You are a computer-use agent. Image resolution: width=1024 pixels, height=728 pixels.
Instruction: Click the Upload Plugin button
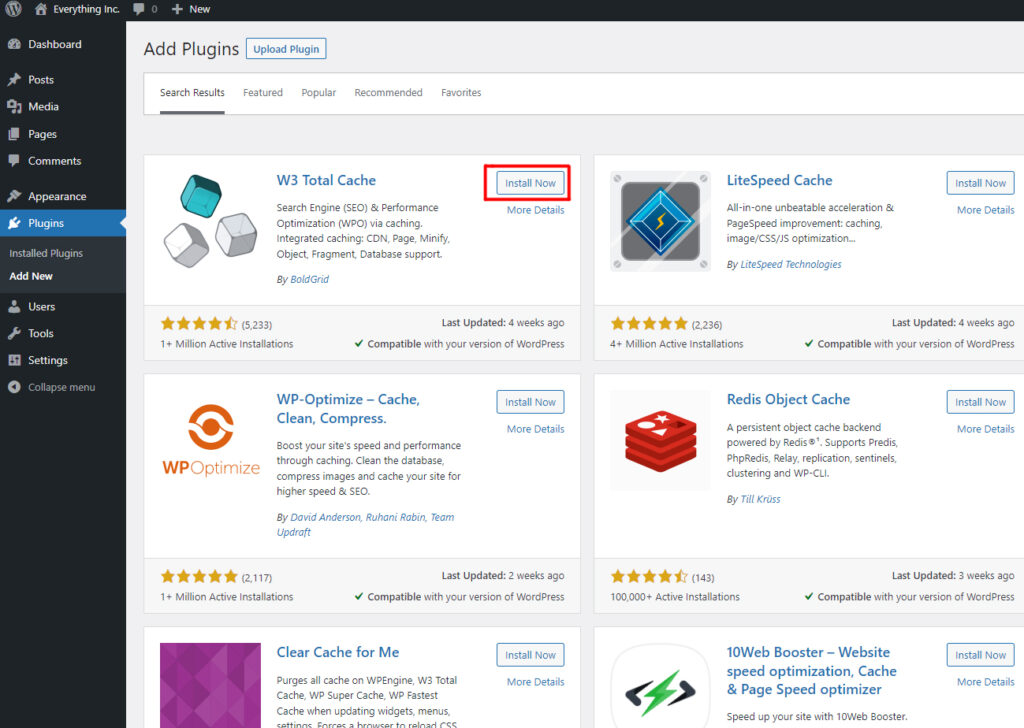pos(286,49)
